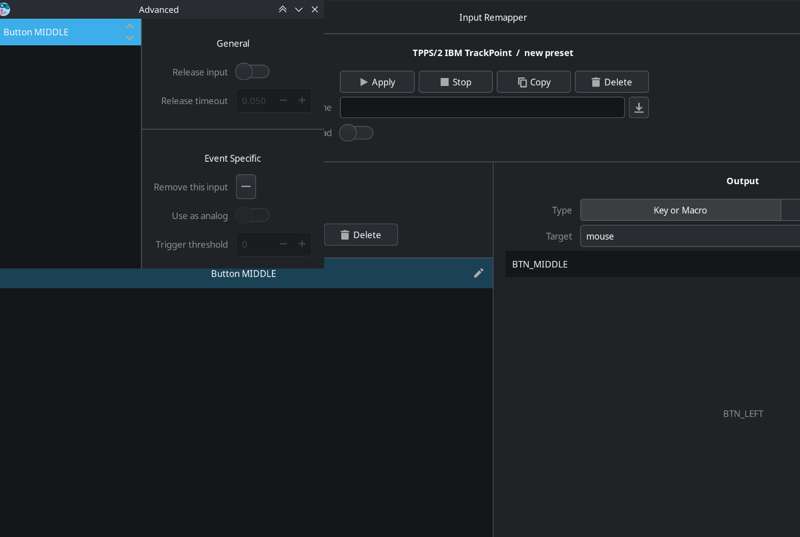This screenshot has height=537, width=800.
Task: Click the Release timeout label
Action: point(194,101)
